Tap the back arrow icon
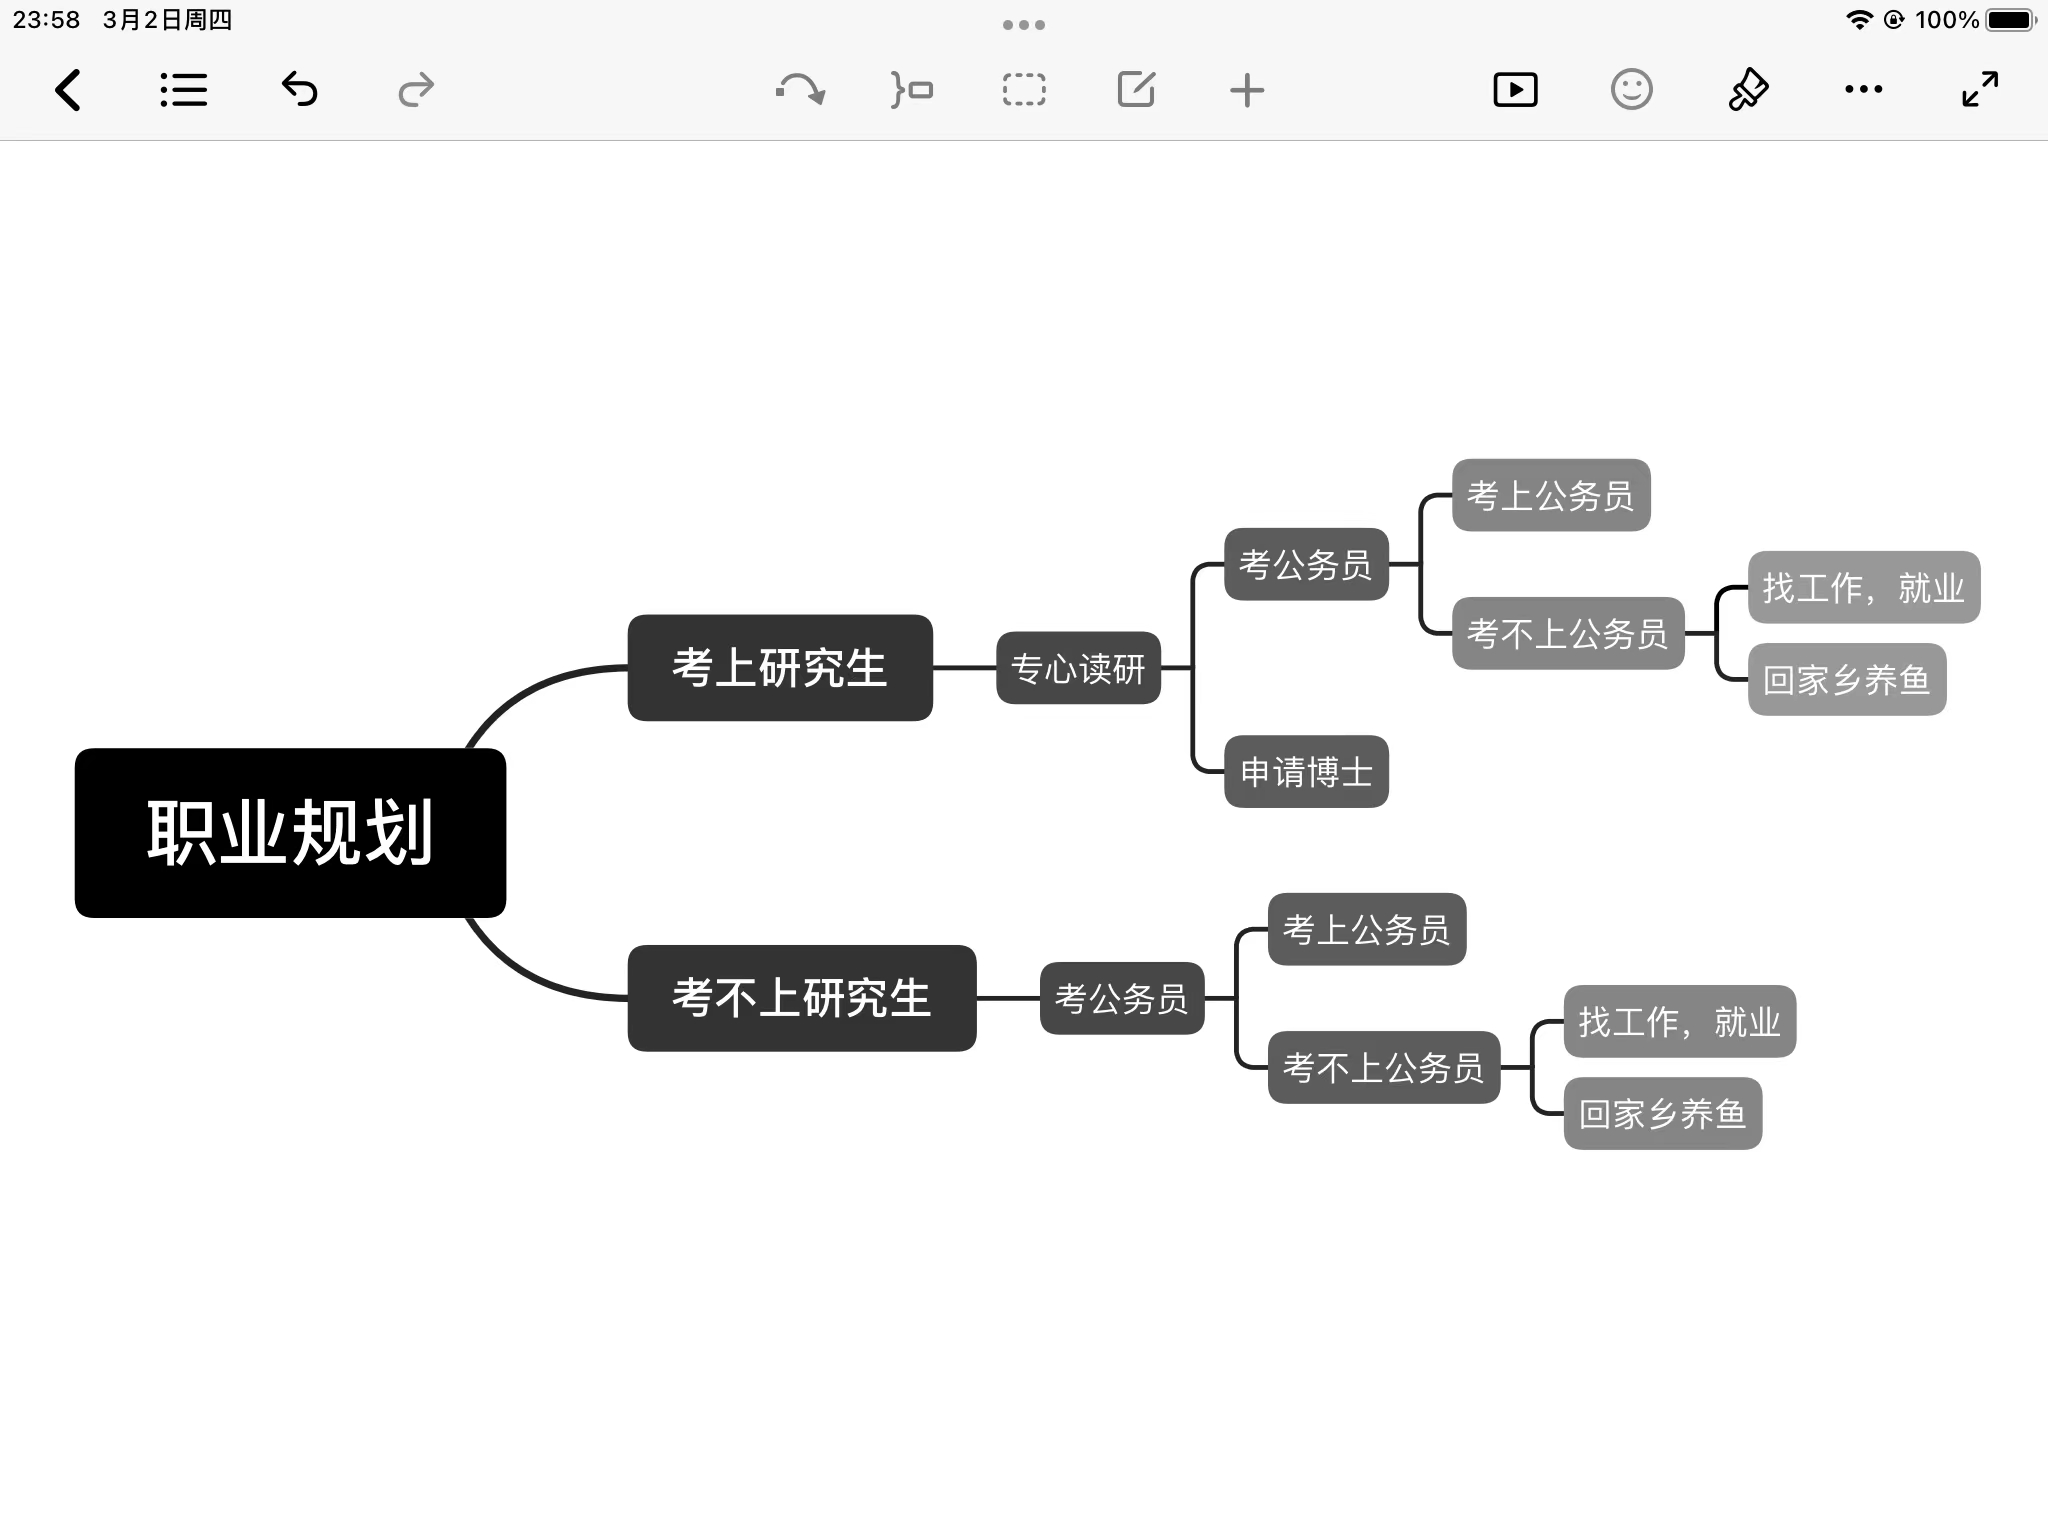2048x1536 pixels. tap(68, 90)
